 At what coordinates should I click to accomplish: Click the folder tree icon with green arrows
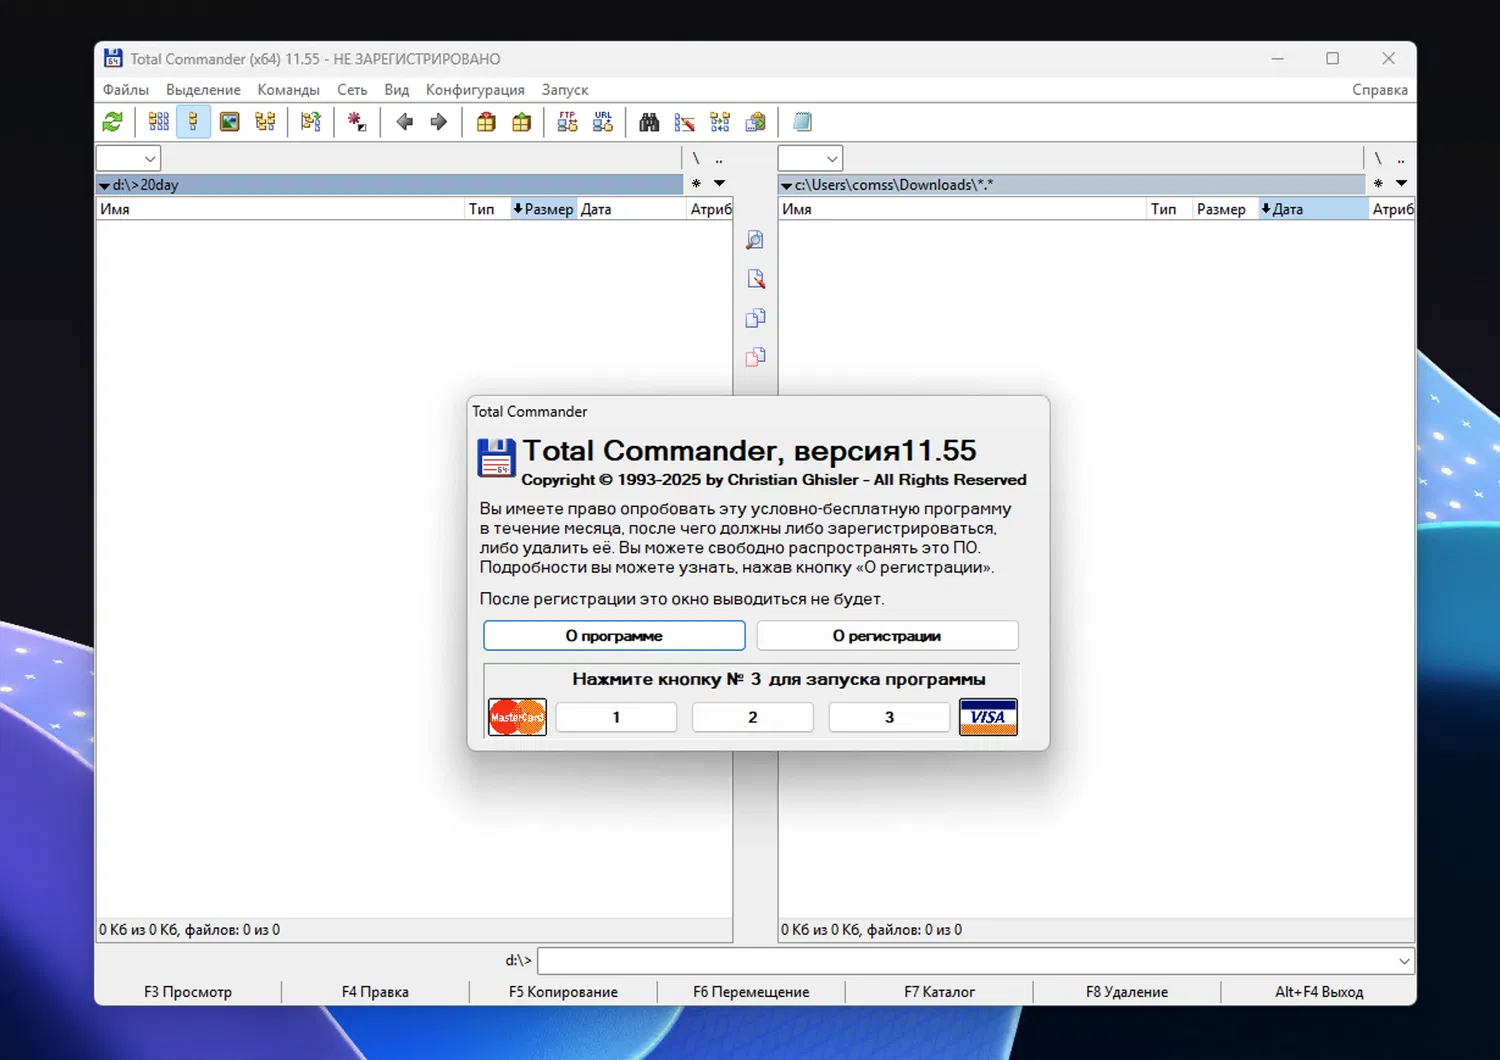pos(311,122)
